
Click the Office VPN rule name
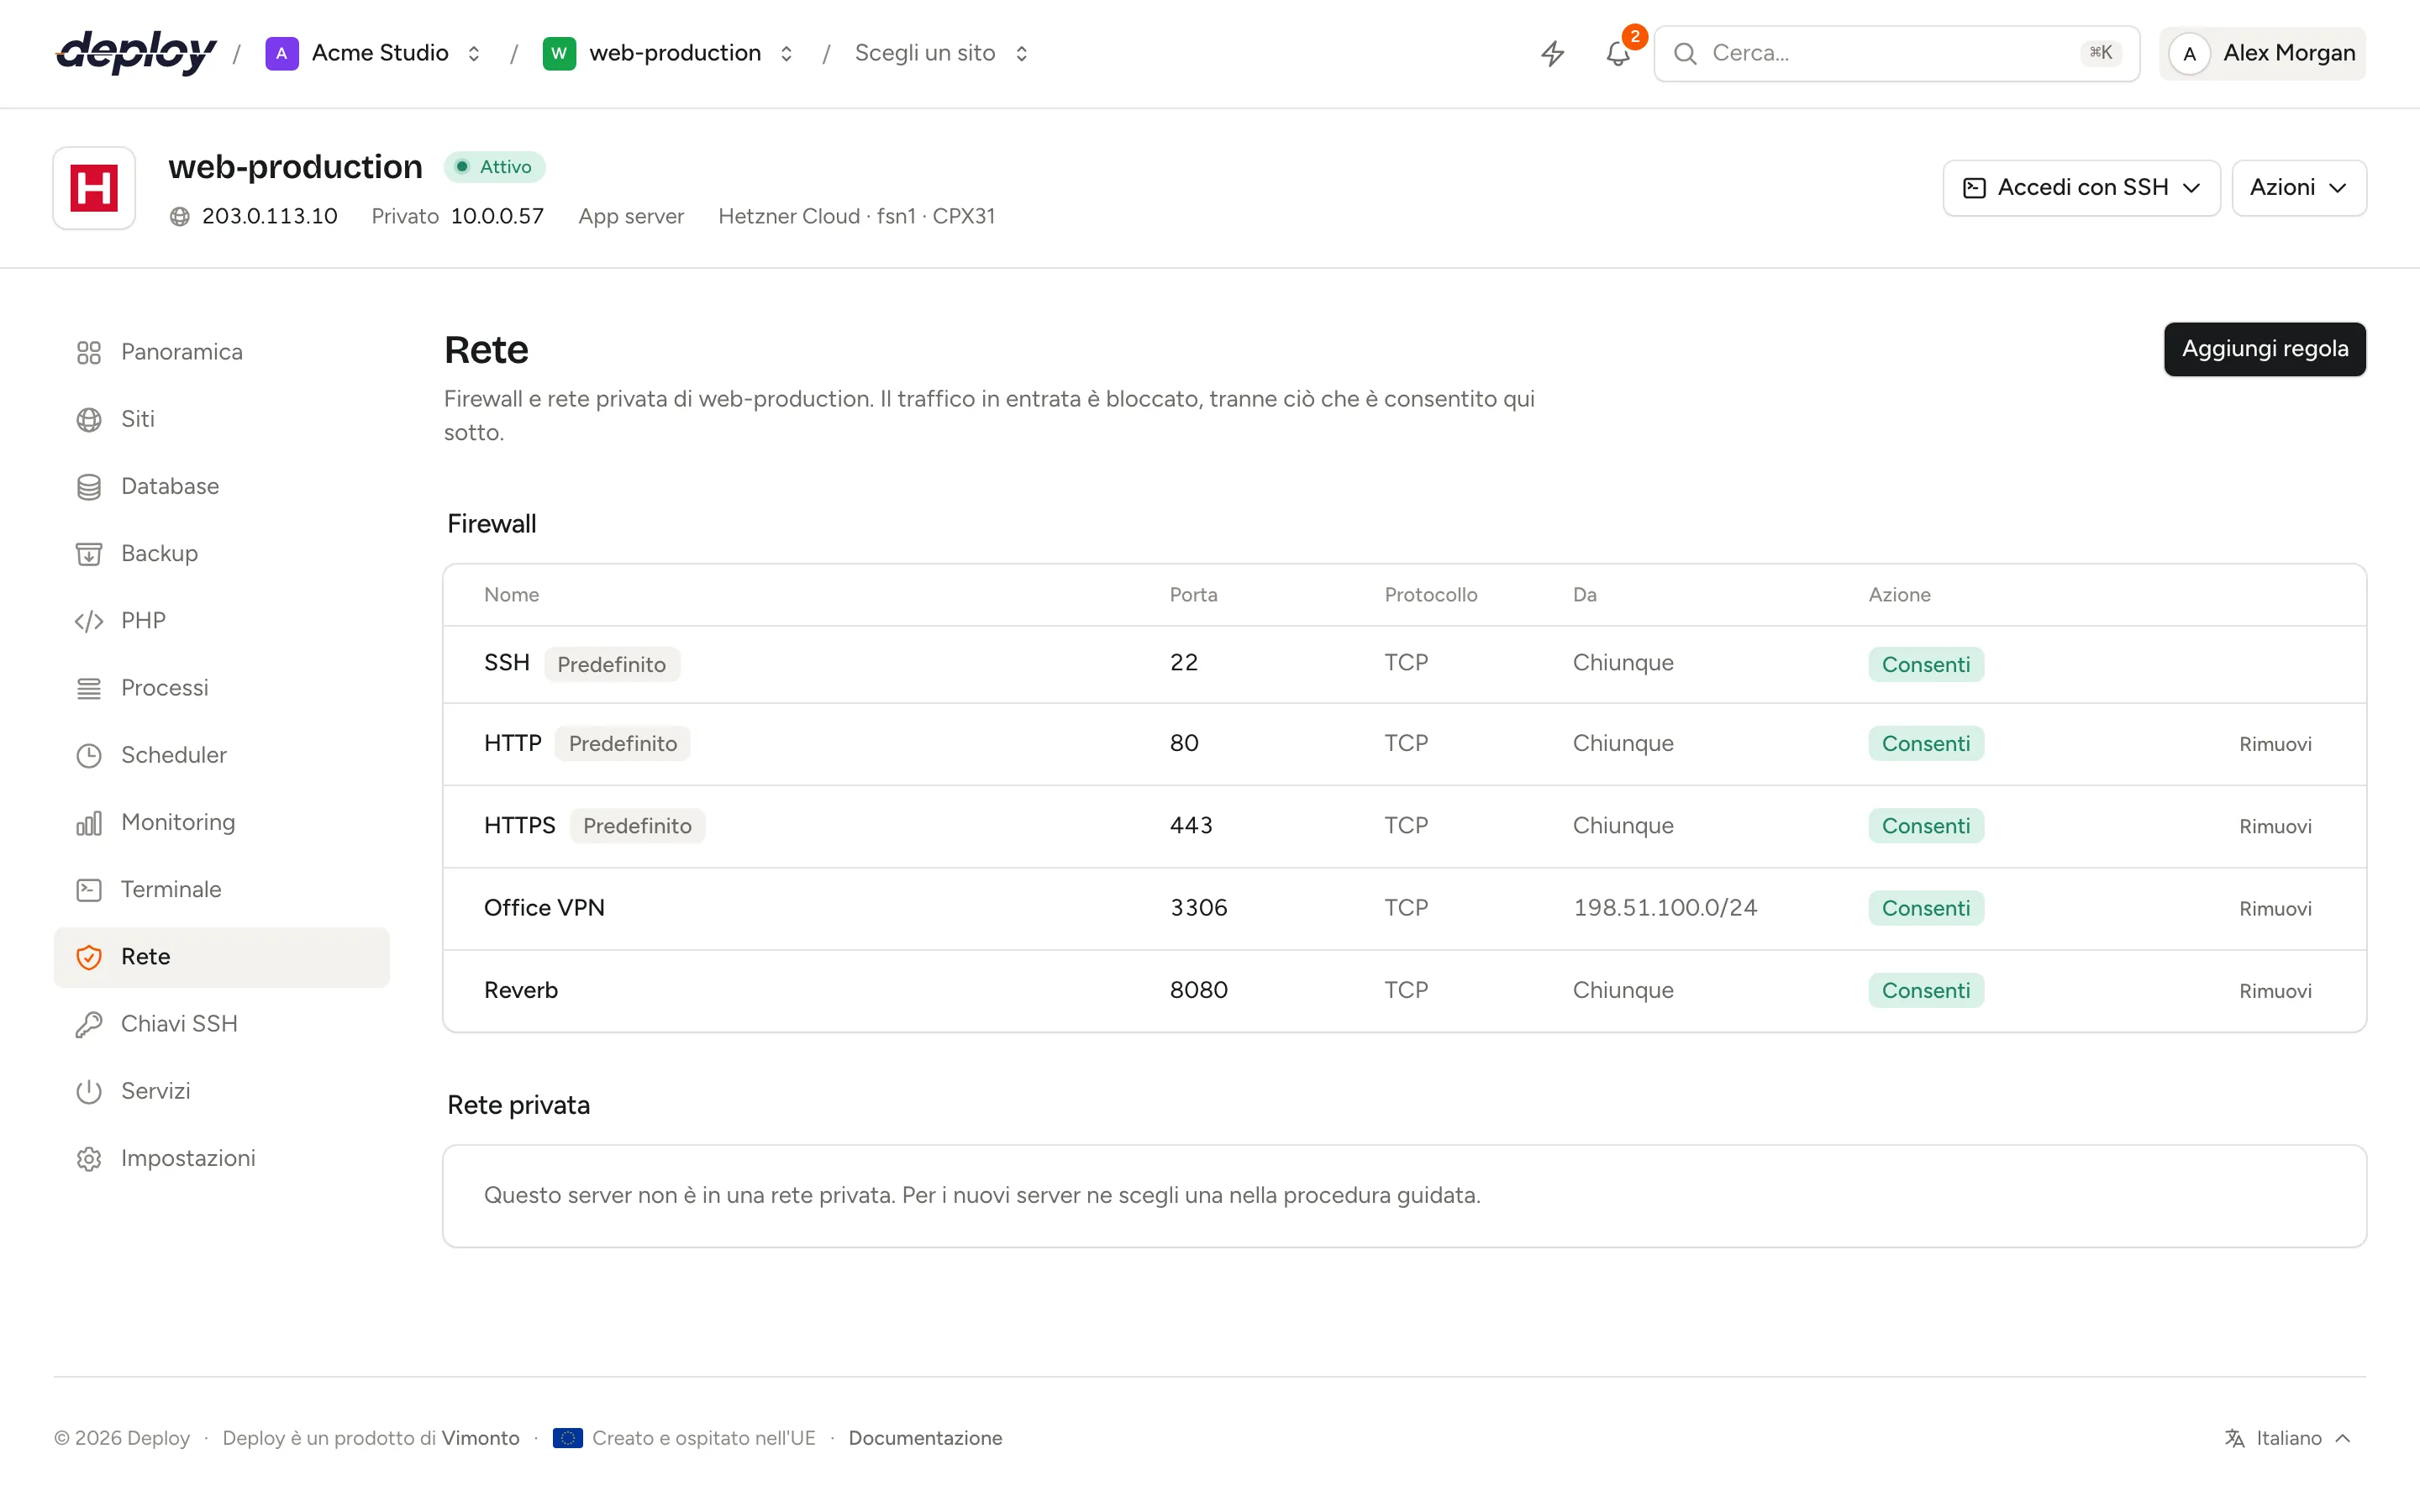pos(544,908)
